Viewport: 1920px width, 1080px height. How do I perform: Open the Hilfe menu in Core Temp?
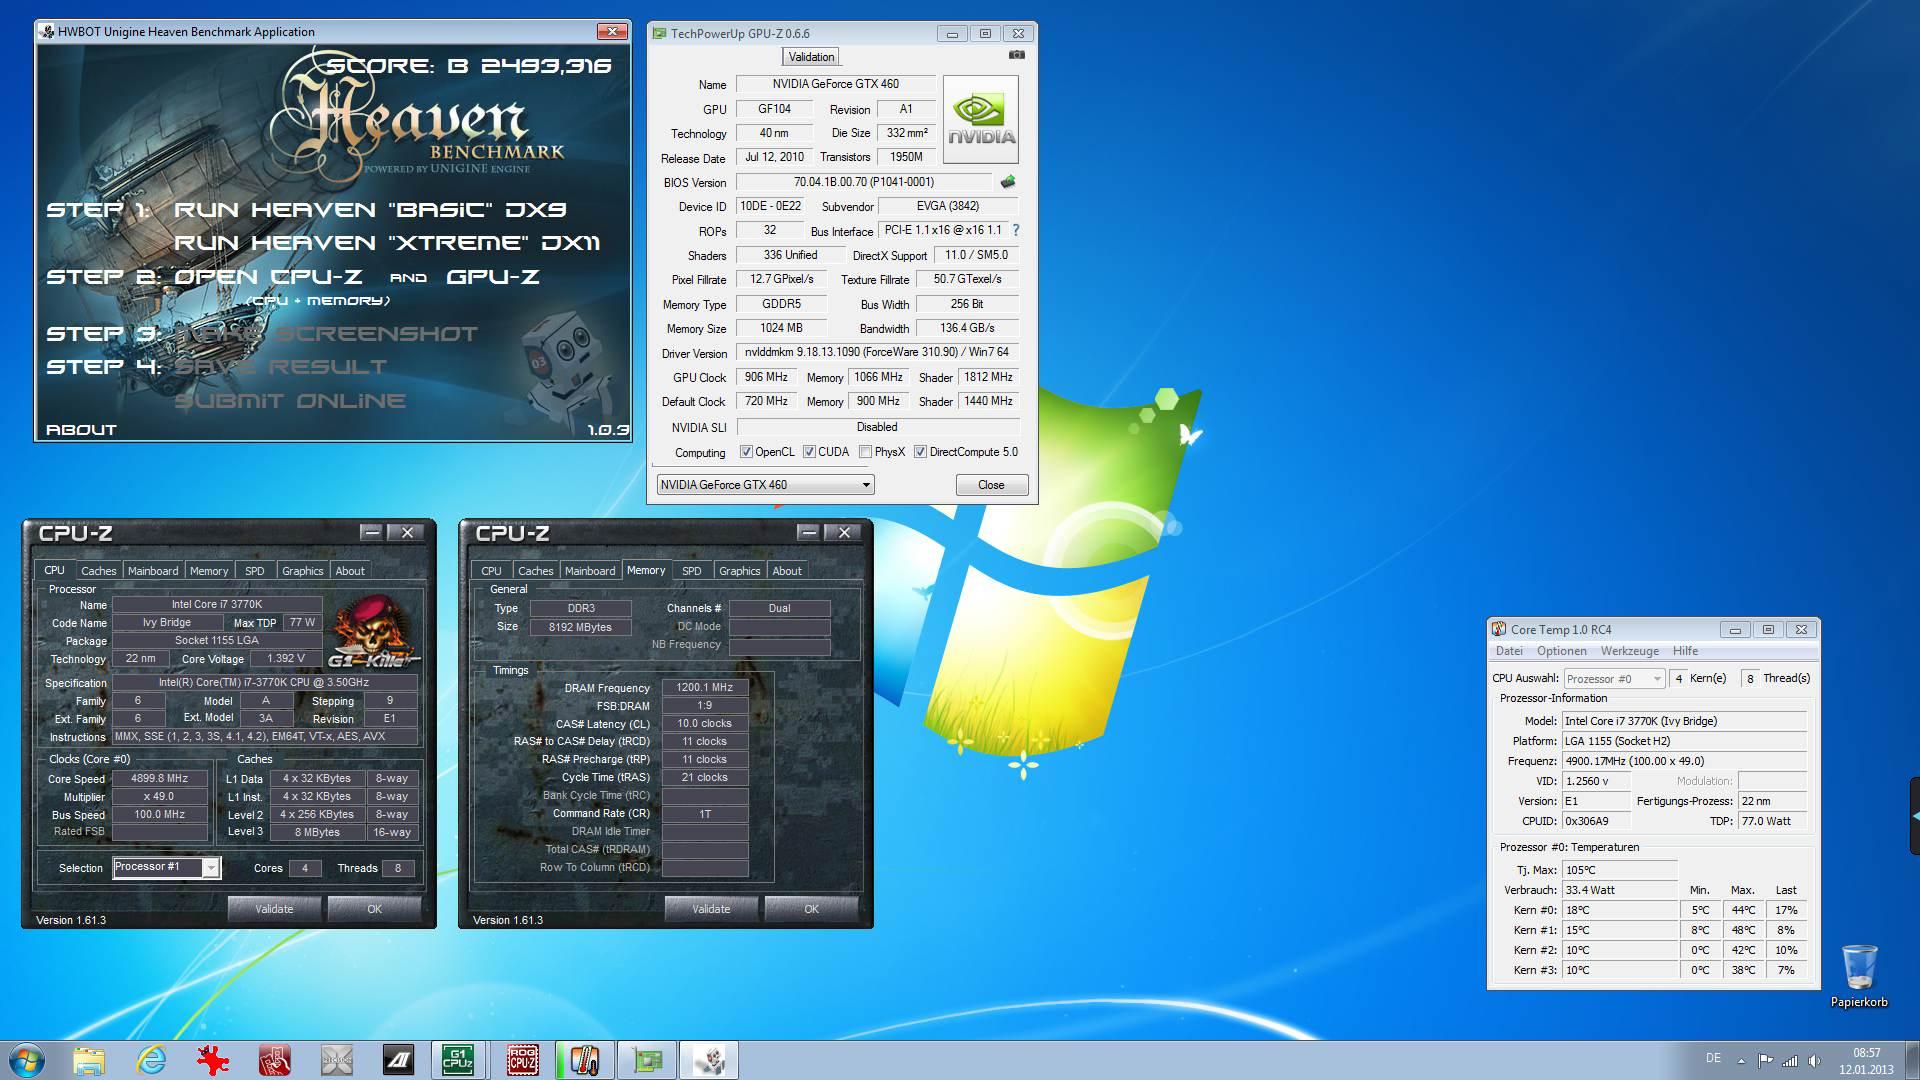(x=1685, y=651)
